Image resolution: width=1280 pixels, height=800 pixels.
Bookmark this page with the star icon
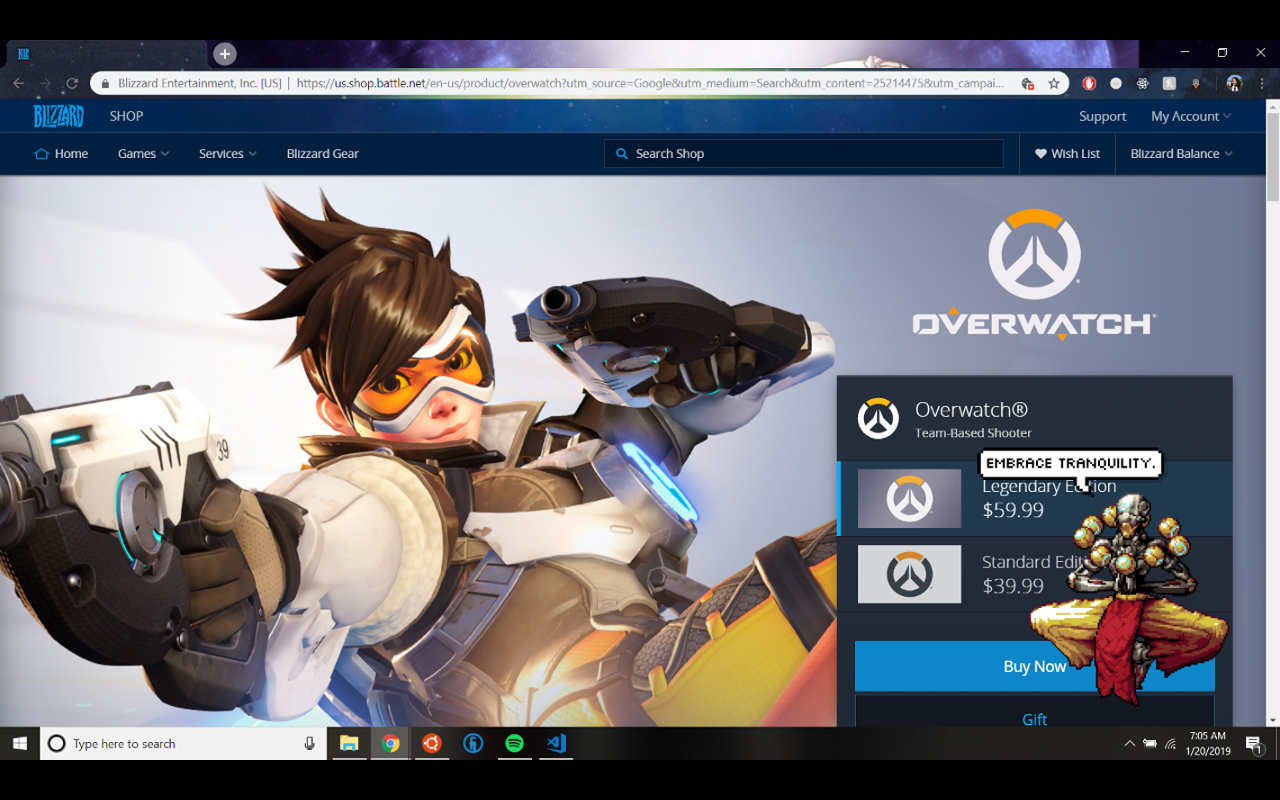pos(1054,84)
